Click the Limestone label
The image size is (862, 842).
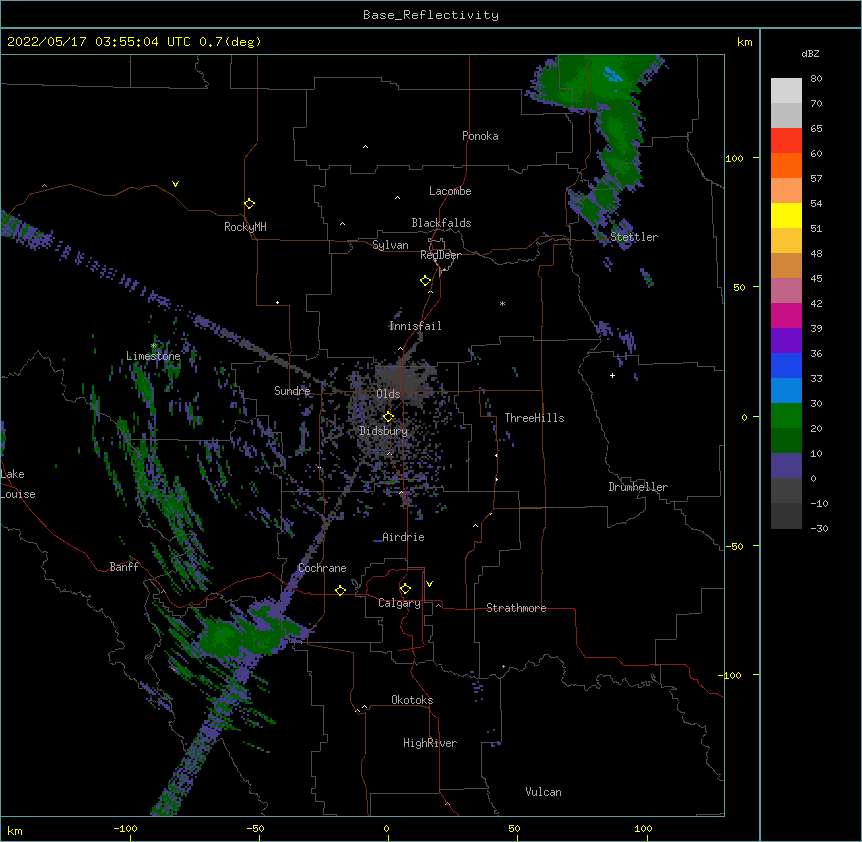coord(153,356)
